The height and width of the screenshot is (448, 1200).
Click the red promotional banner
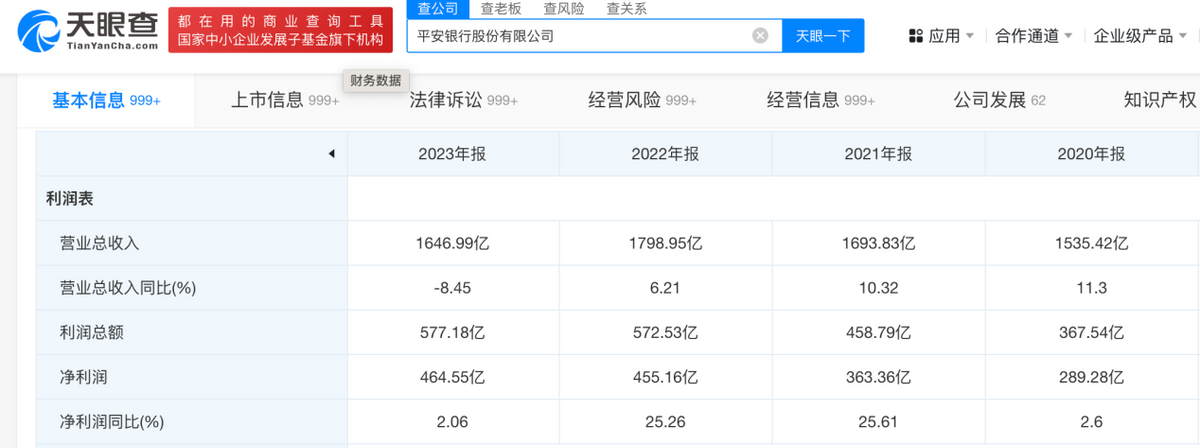click(280, 30)
